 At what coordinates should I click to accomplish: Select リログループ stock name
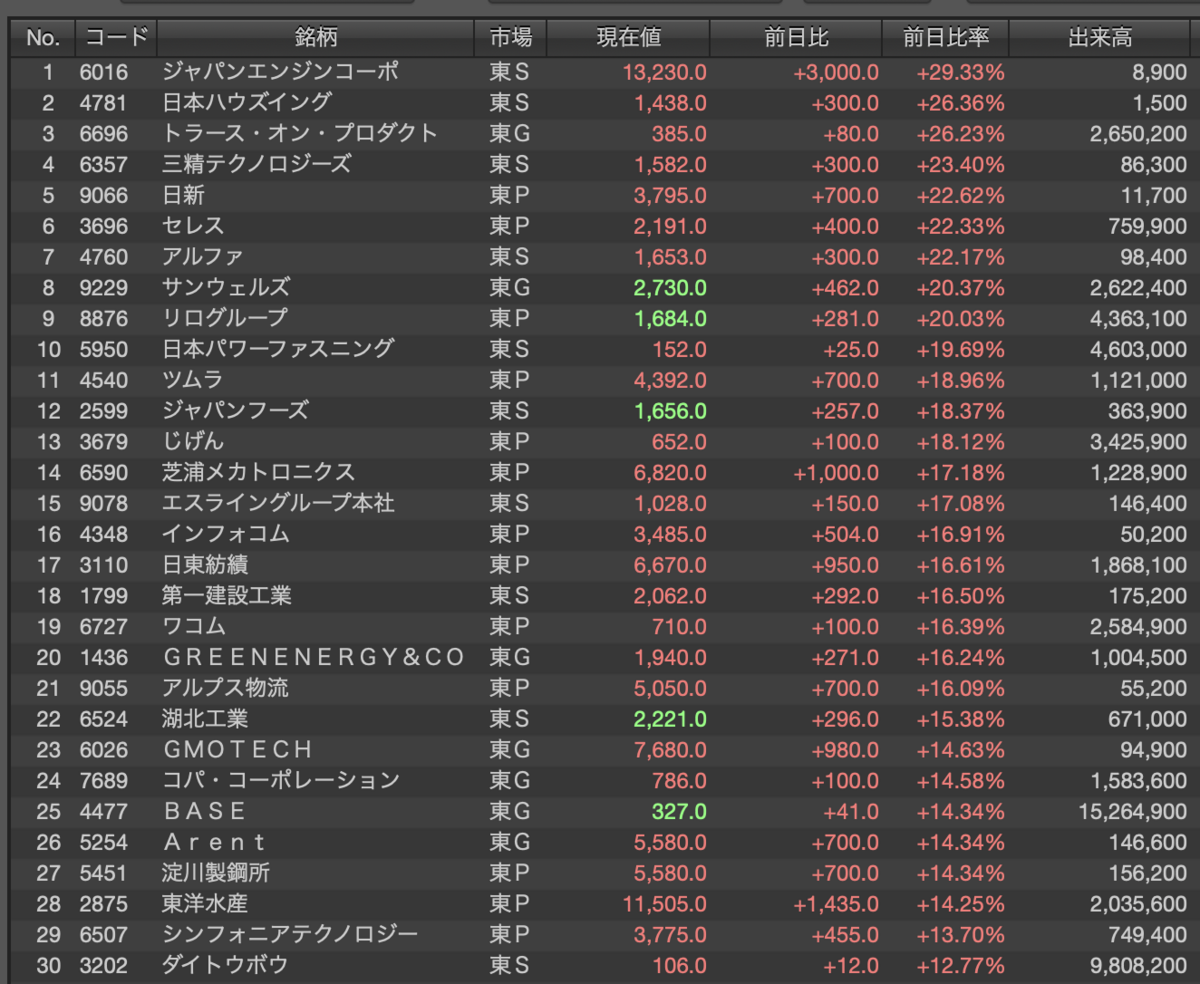coord(225,319)
